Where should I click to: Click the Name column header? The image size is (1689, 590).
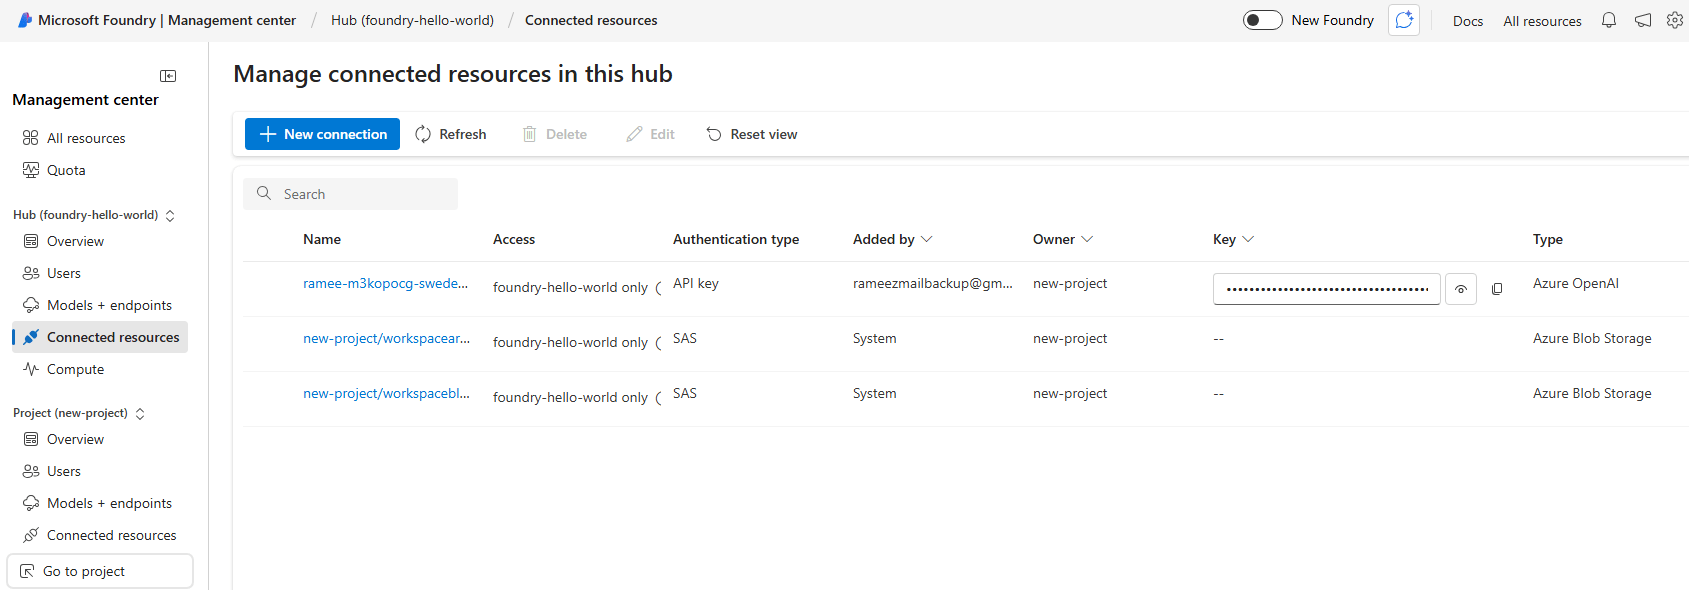coord(322,239)
